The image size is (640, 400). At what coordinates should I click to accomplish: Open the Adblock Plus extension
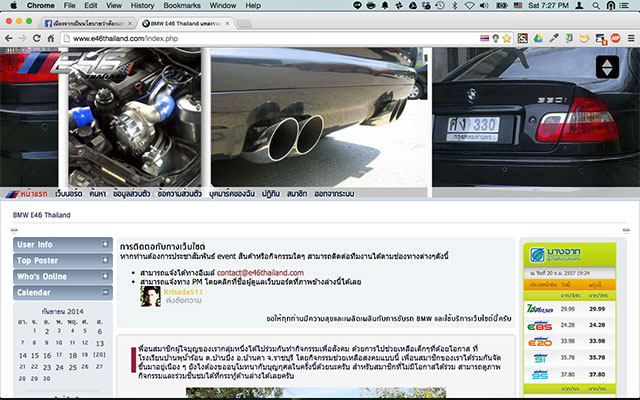(616, 38)
